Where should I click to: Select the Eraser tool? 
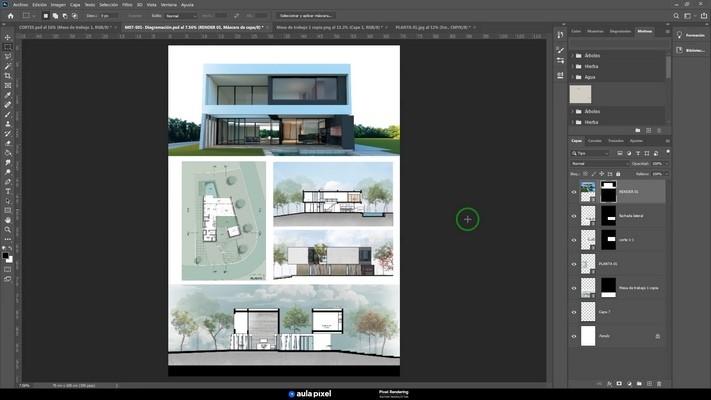8,143
